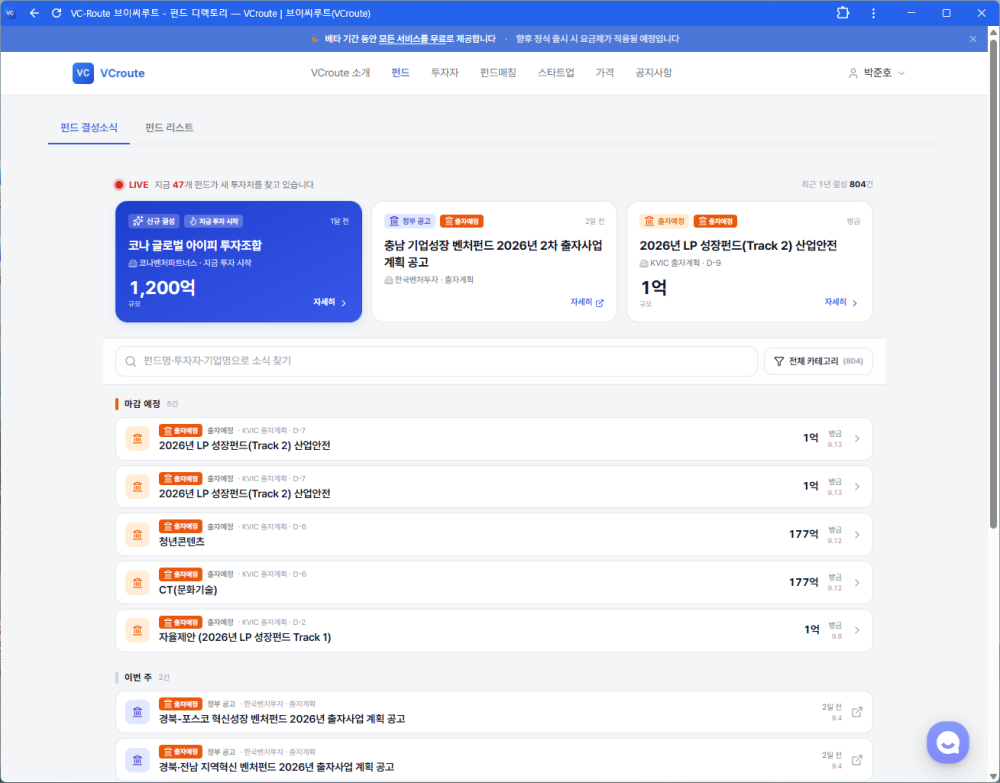Click 신규 결성 badge on blue card

pos(152,221)
